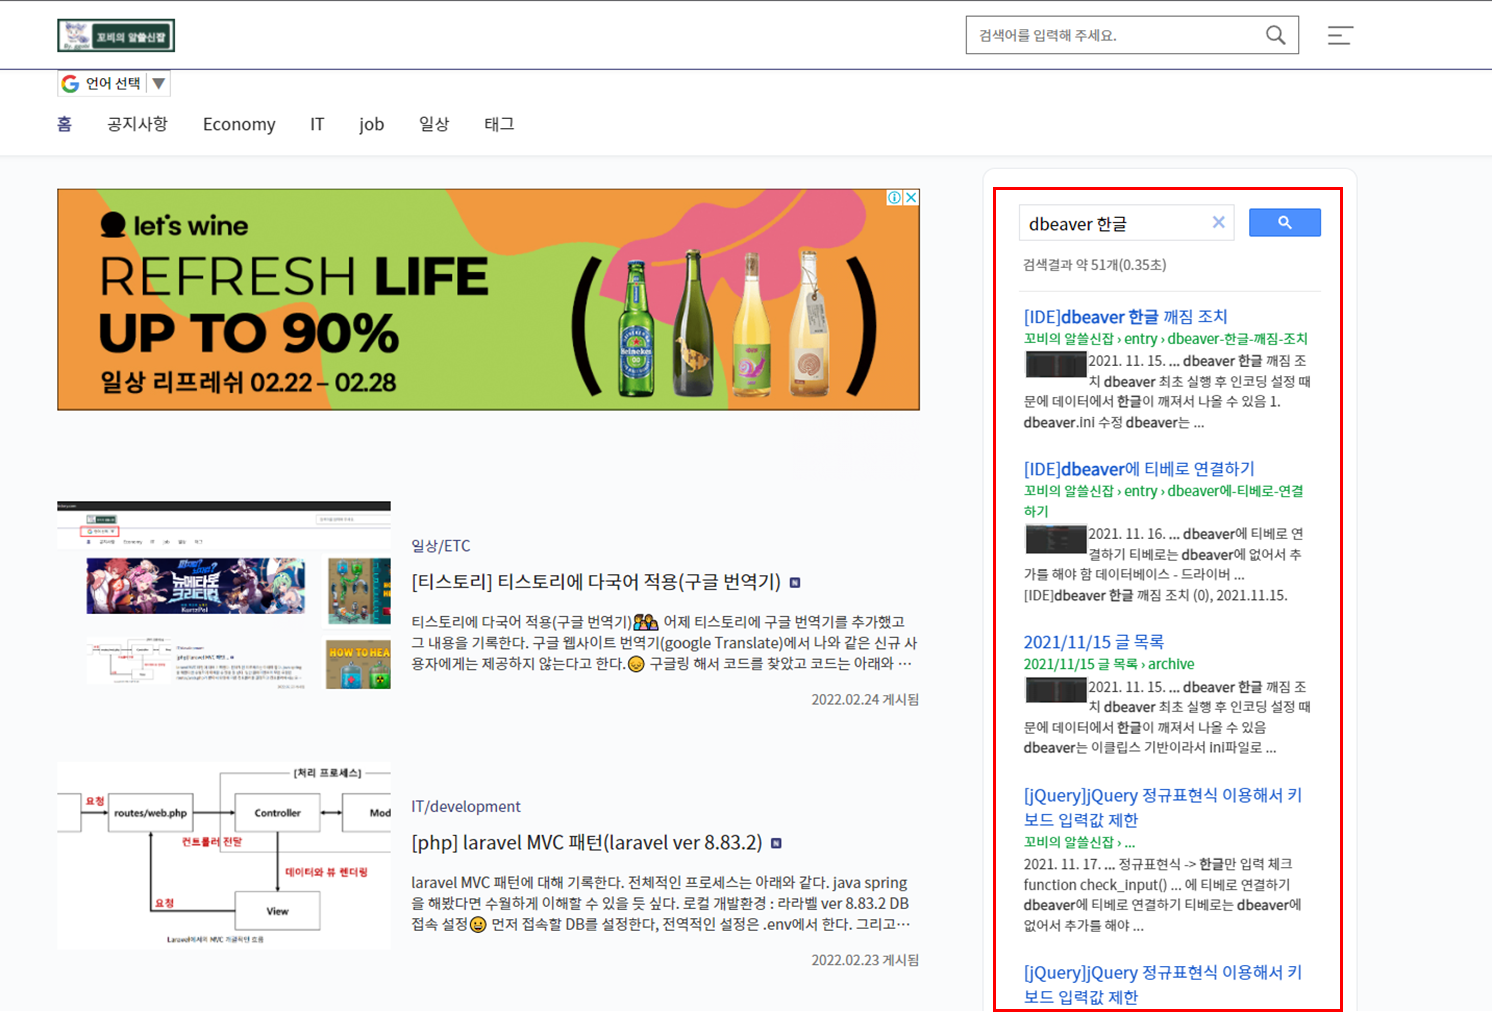Click the thumbnail of the 한글 깨짐 조치 result

pyautogui.click(x=1055, y=364)
